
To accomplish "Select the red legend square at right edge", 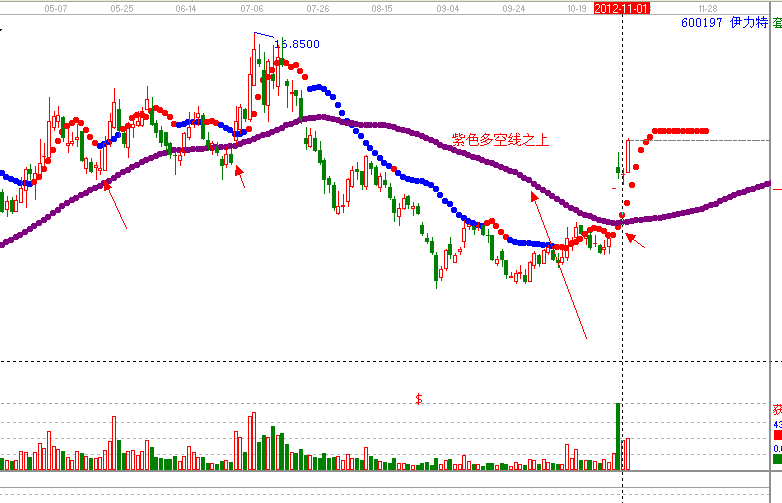I will [x=777, y=437].
